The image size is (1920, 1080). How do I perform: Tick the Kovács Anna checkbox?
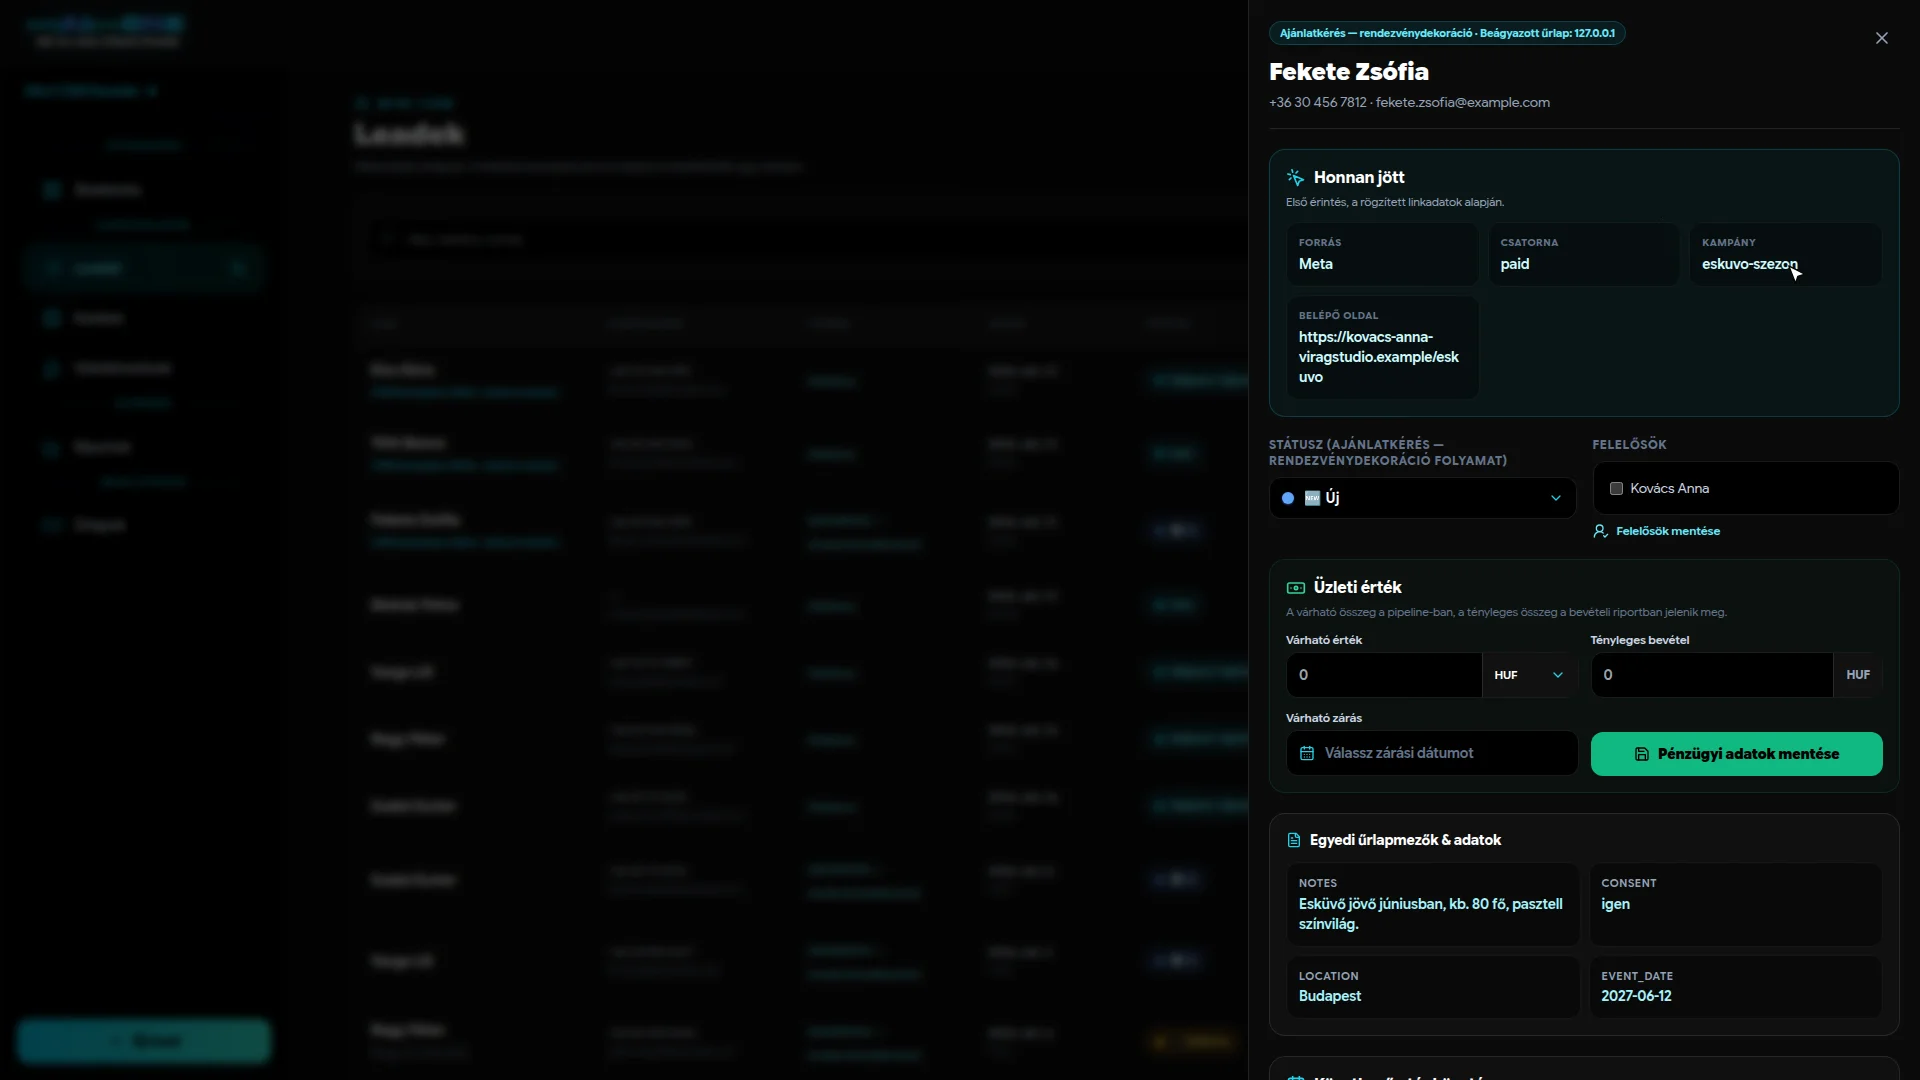coord(1616,489)
